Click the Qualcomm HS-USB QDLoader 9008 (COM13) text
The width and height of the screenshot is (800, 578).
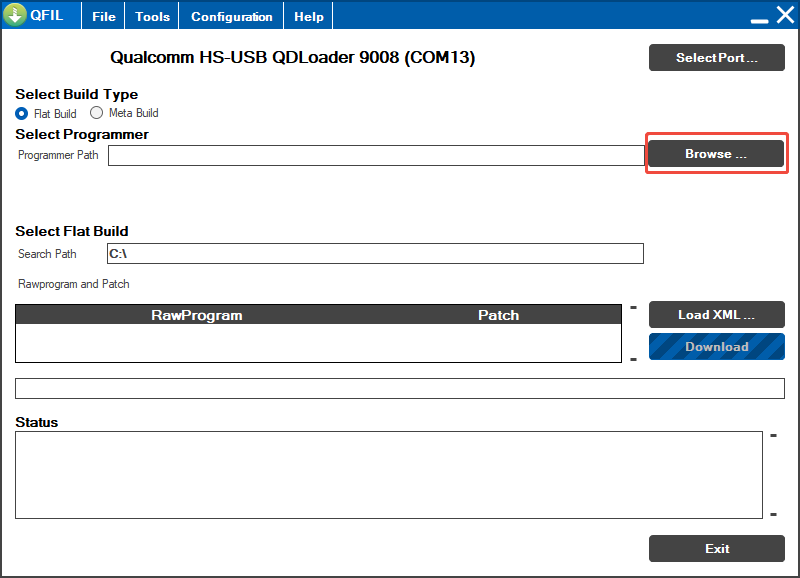[x=292, y=57]
